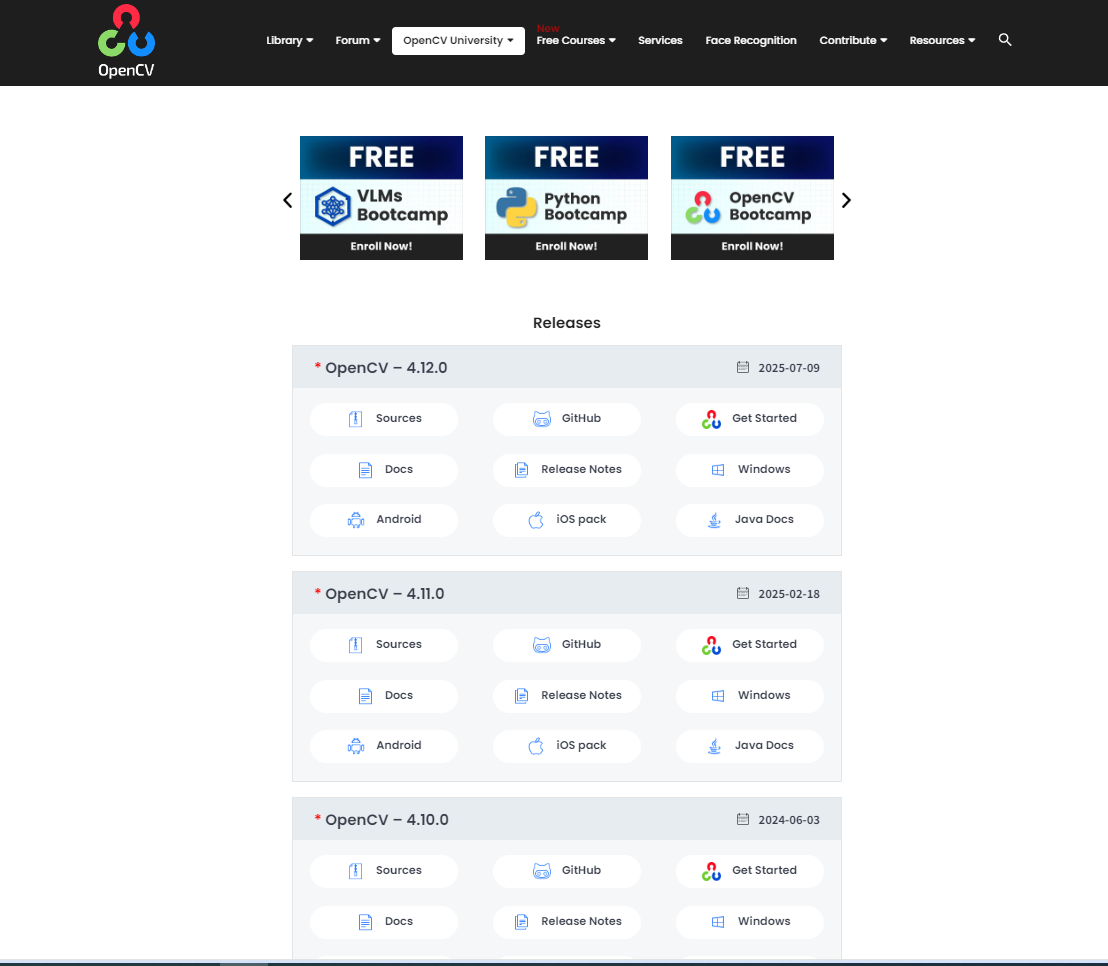Expand the Forum dropdown menu
This screenshot has width=1108, height=966.
pyautogui.click(x=358, y=40)
